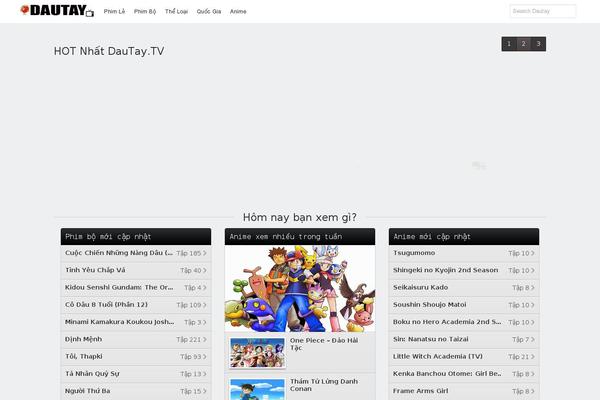Open Soushin Shoujo Matoi anime
600x400 pixels.
[429, 304]
